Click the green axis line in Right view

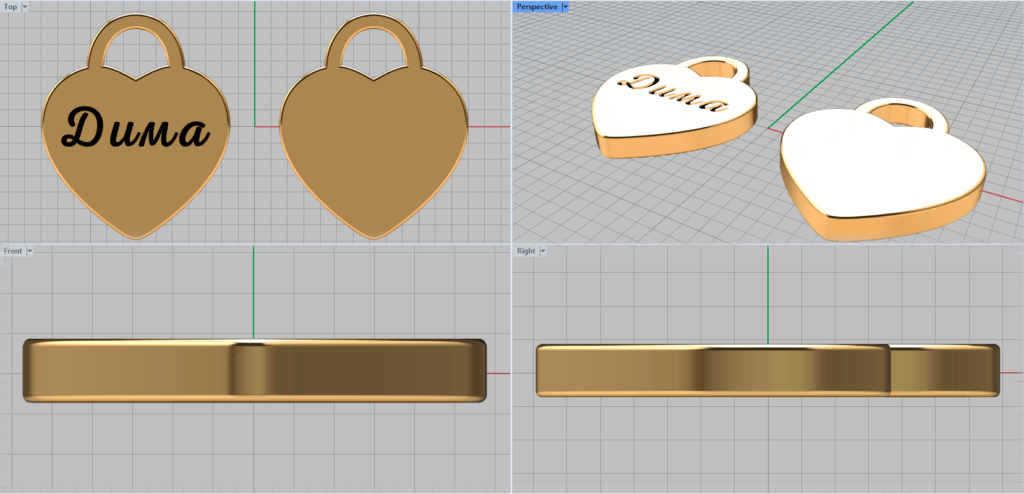click(767, 290)
